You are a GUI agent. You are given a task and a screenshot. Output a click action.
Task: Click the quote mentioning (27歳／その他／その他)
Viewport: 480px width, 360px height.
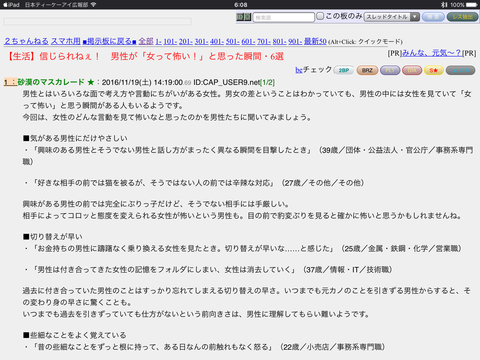point(194,183)
